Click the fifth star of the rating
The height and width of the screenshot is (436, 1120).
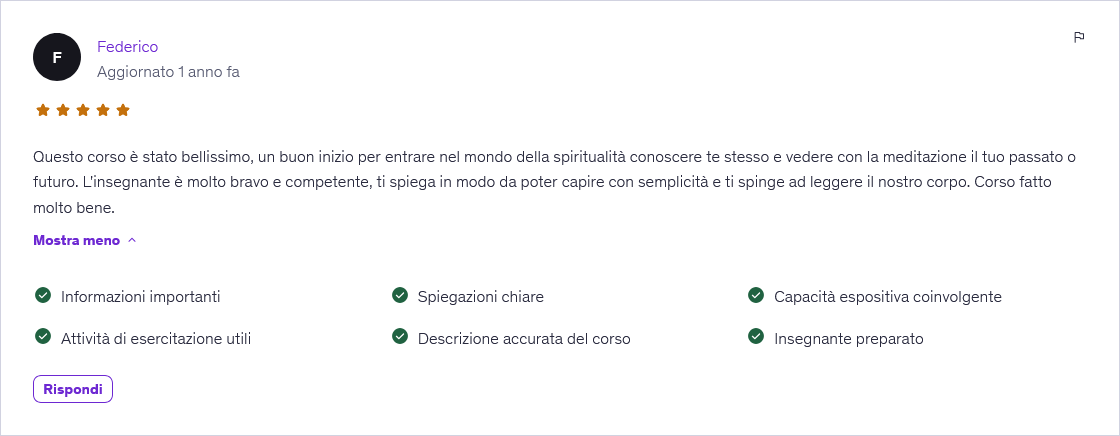(x=123, y=110)
